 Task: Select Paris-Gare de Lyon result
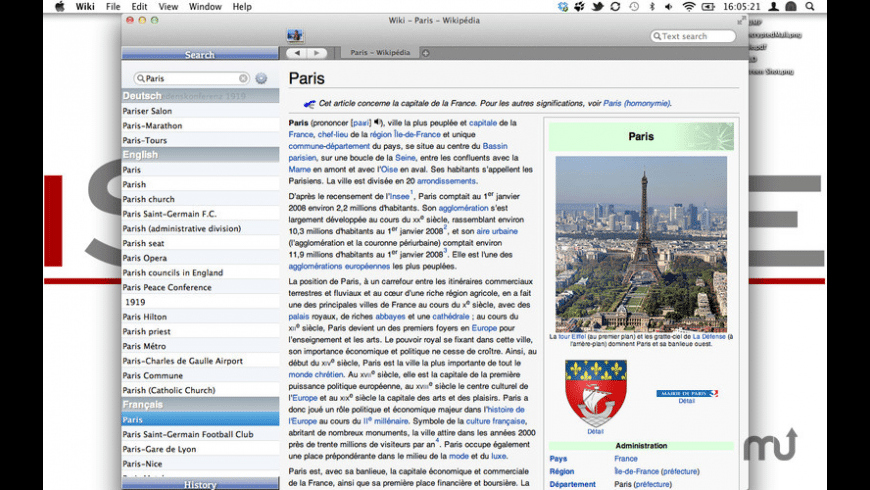coord(200,449)
